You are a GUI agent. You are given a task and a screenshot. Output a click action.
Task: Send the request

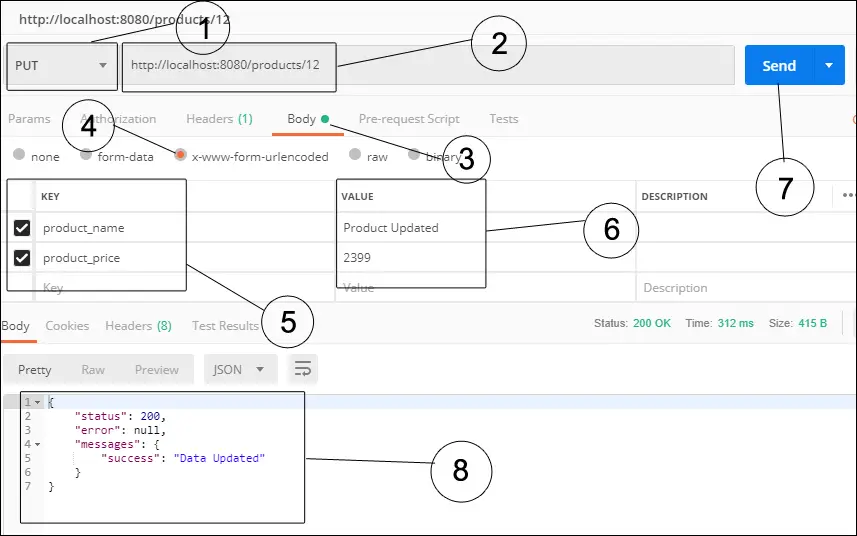click(x=779, y=66)
